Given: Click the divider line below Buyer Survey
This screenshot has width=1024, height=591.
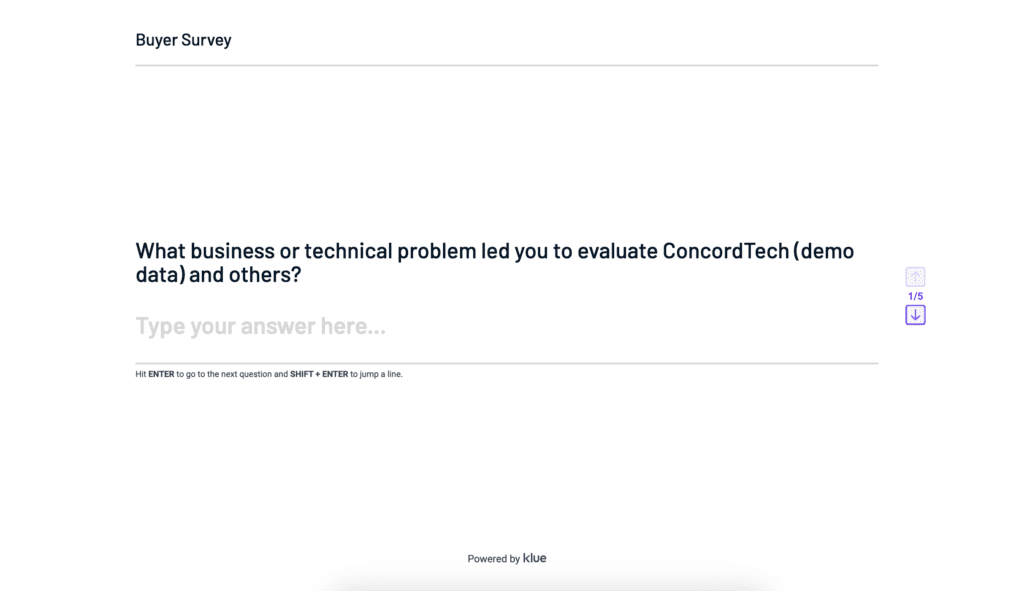Looking at the screenshot, I should coord(506,65).
